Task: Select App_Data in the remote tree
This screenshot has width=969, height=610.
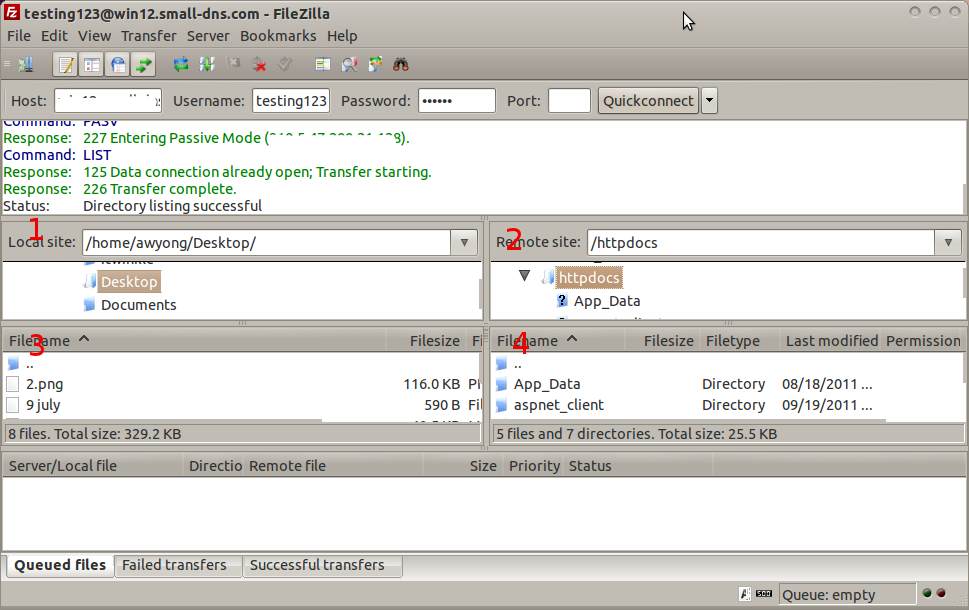Action: (607, 301)
